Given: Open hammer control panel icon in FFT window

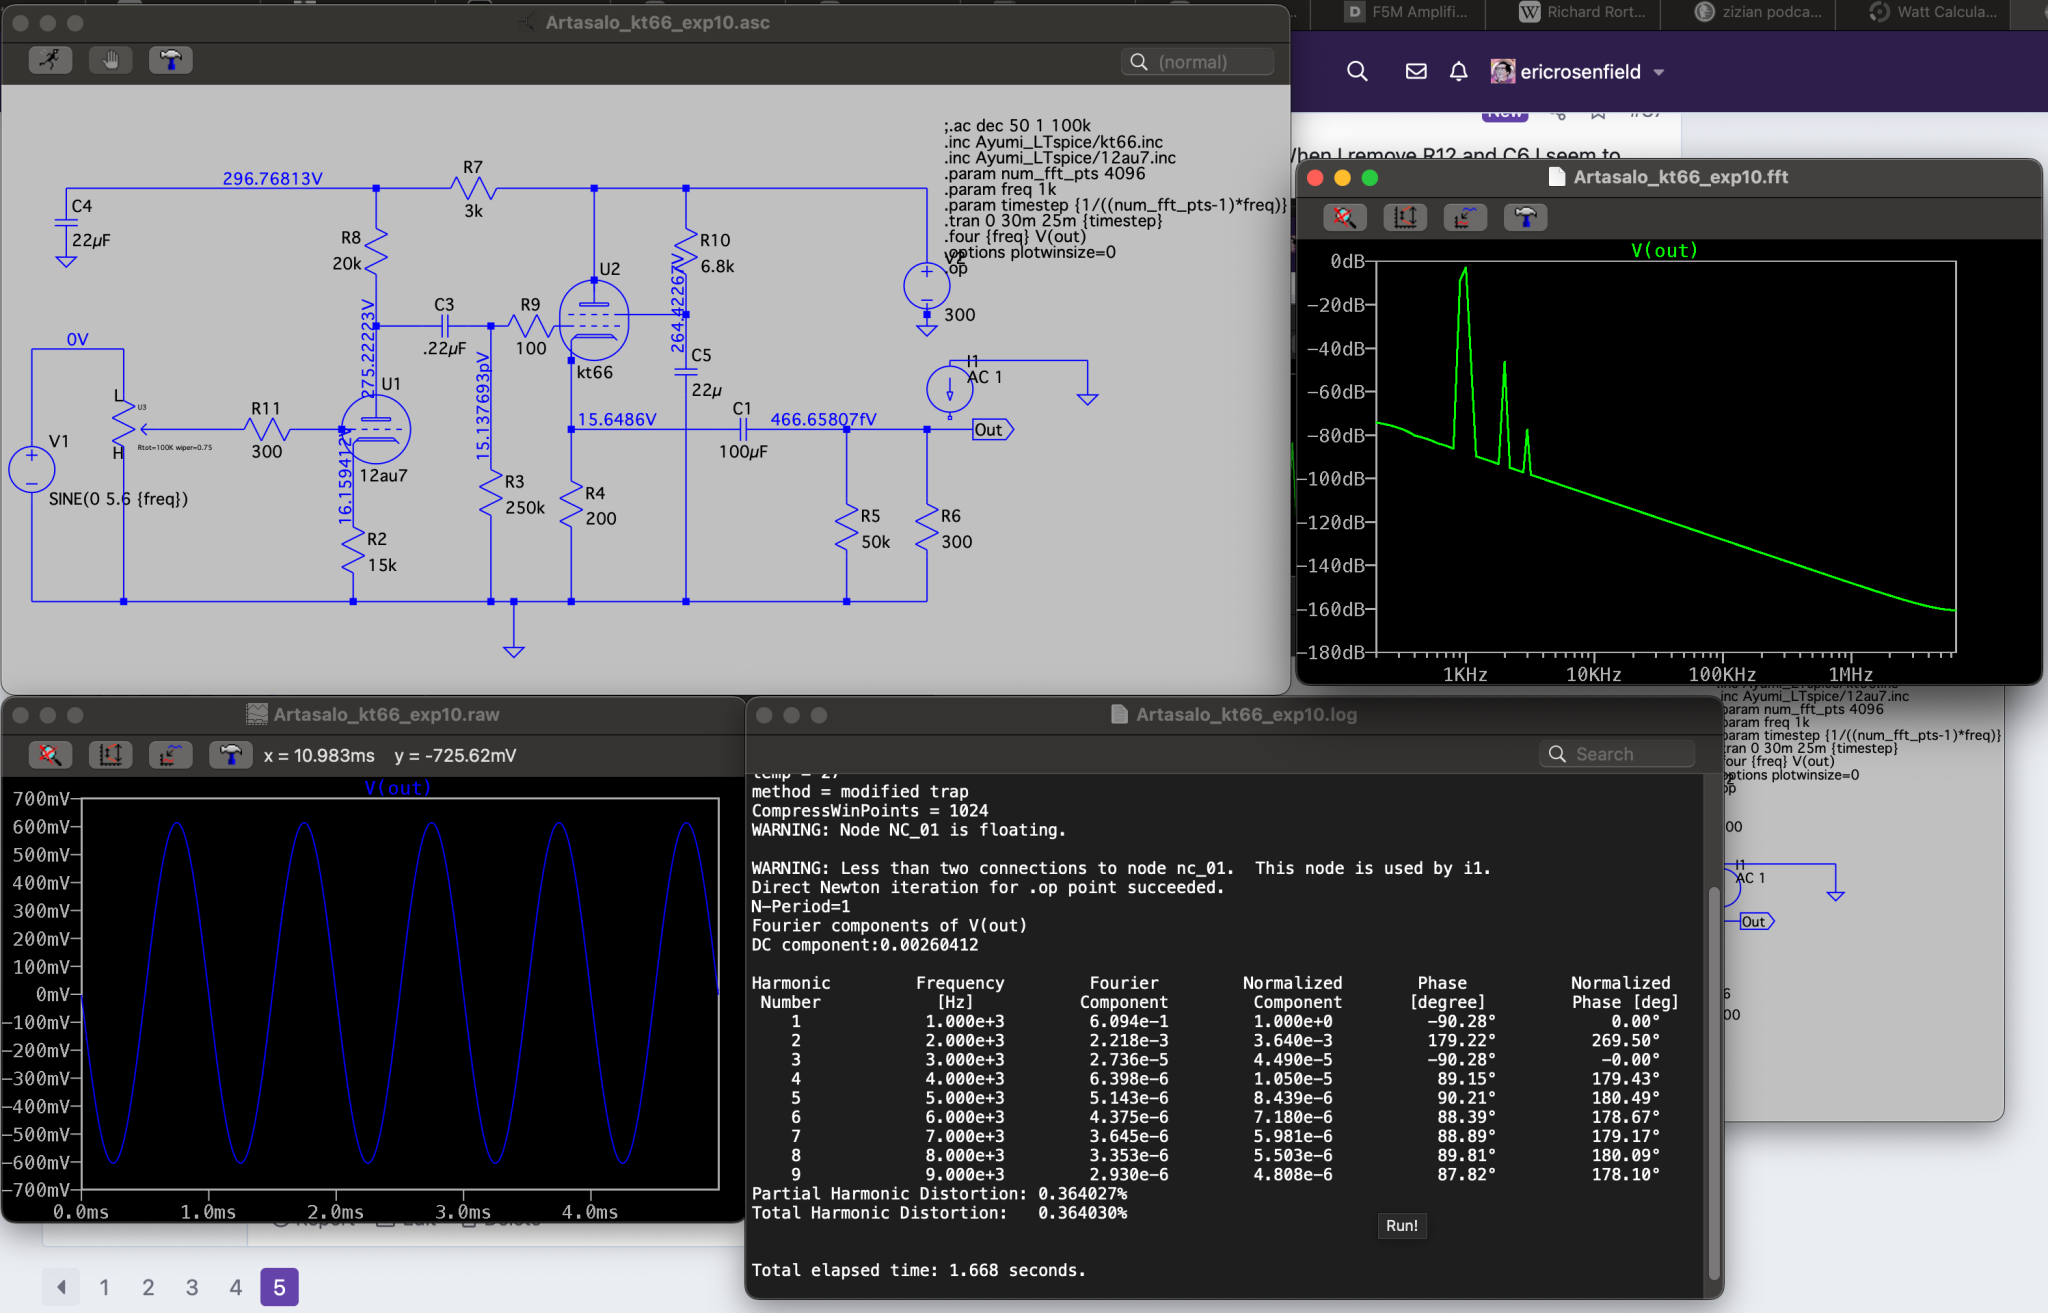Looking at the screenshot, I should coord(1525,217).
